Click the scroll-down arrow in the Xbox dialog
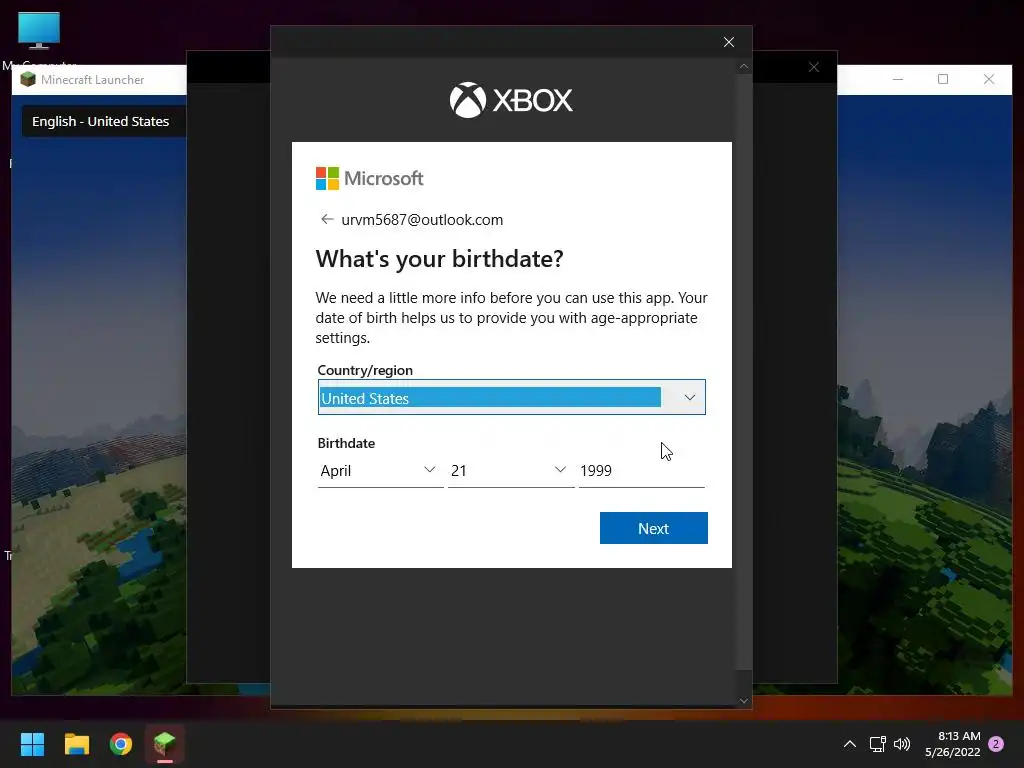This screenshot has height=768, width=1024. [x=744, y=701]
